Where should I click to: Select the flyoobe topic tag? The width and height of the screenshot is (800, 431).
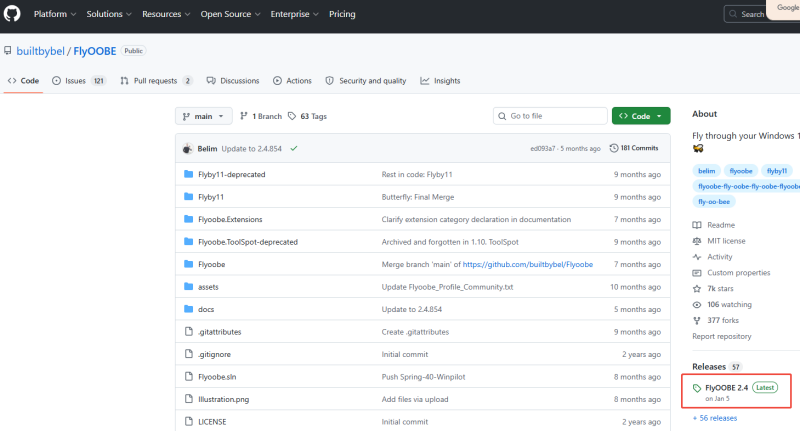740,171
